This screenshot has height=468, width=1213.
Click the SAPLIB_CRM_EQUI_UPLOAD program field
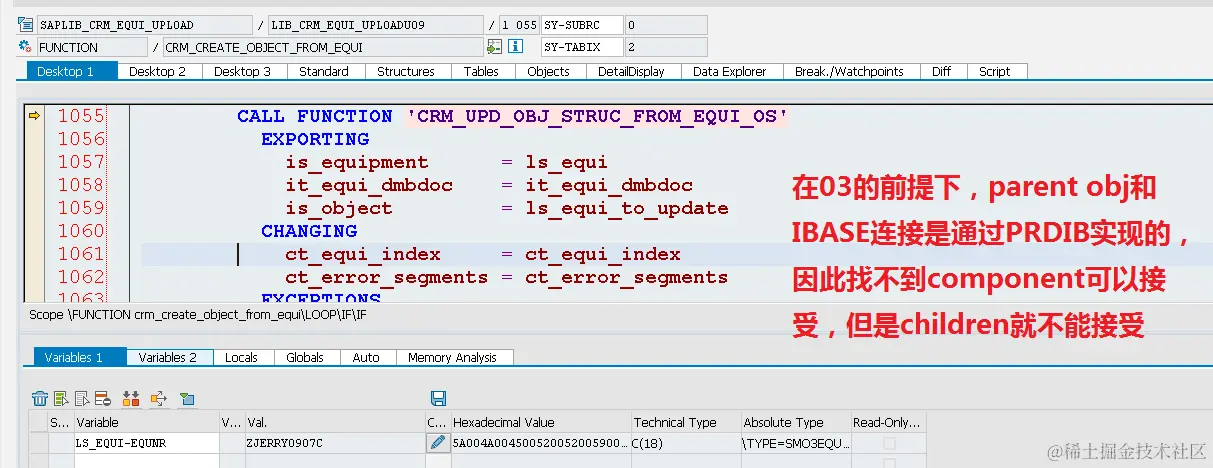[x=144, y=24]
